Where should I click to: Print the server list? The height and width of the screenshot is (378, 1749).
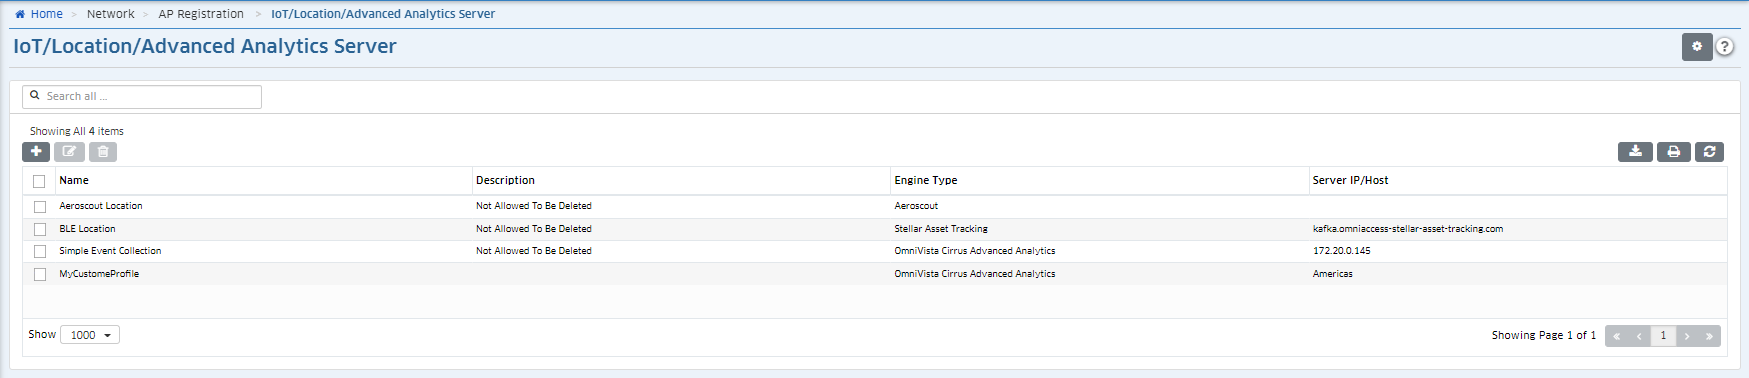pos(1674,152)
